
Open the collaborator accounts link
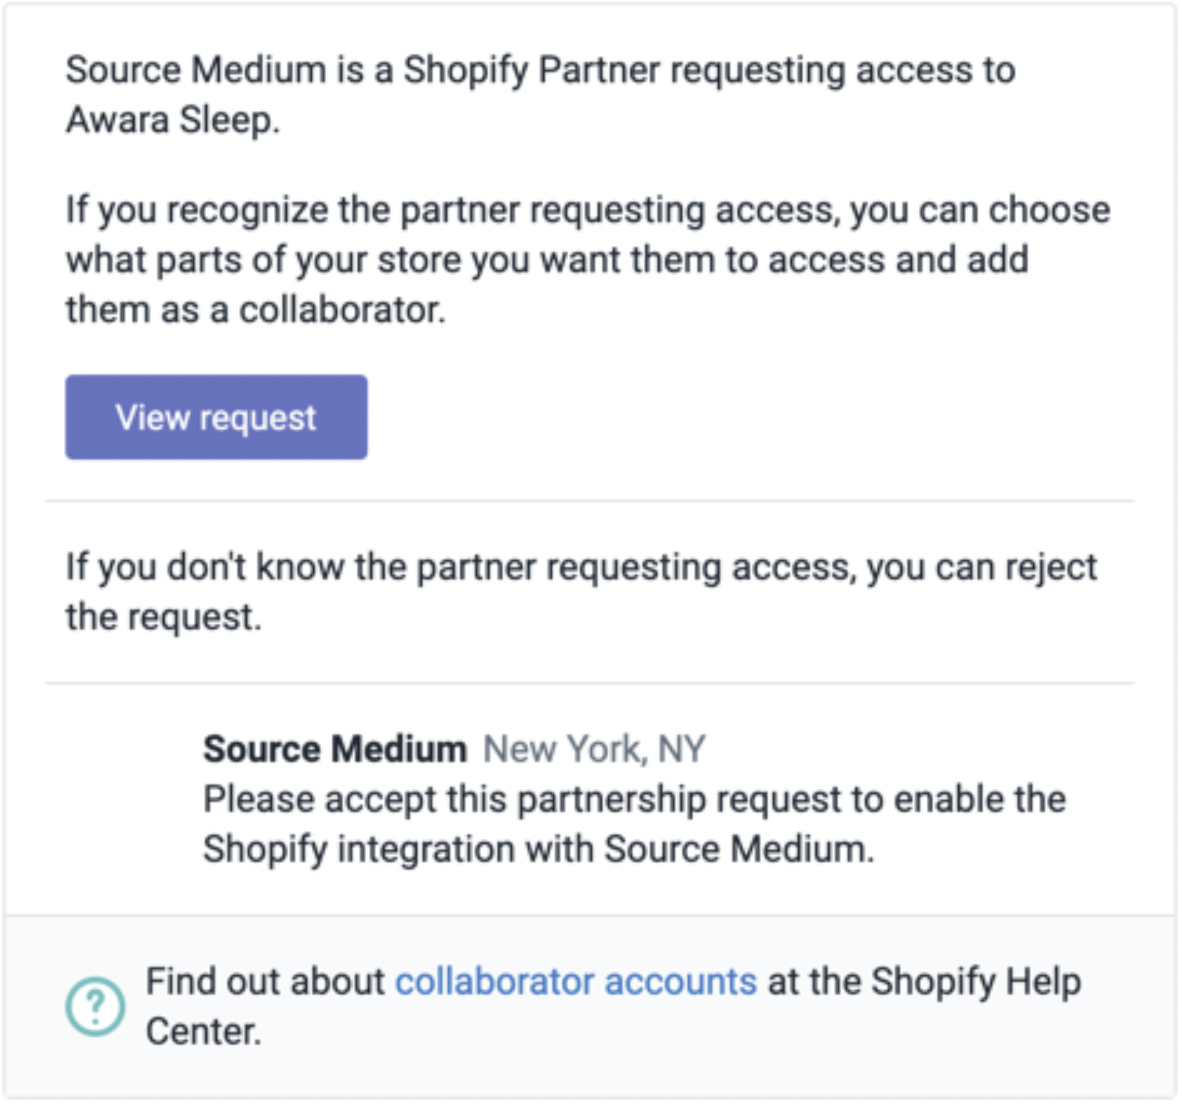(576, 981)
